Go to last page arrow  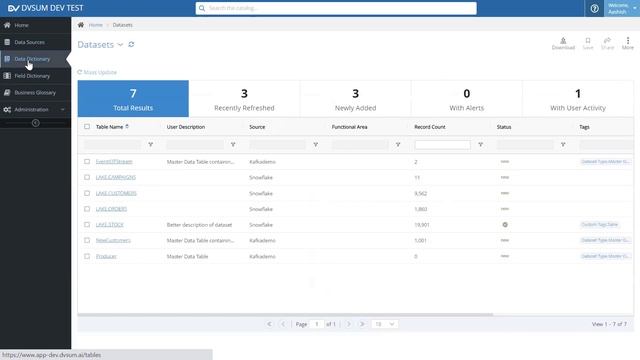362,324
